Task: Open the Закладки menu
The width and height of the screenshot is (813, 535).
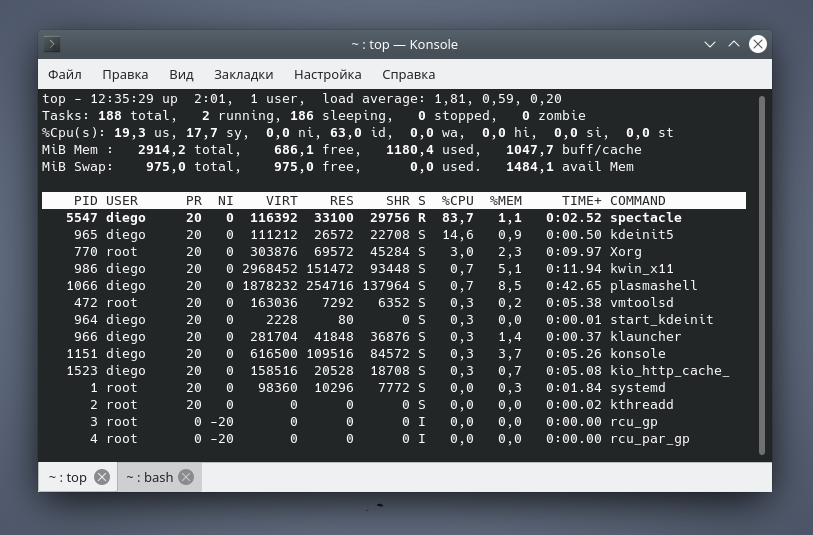Action: 243,74
